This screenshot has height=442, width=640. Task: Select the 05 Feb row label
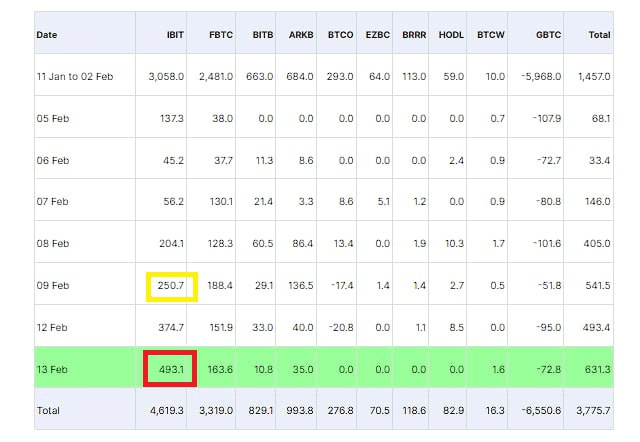pos(53,118)
